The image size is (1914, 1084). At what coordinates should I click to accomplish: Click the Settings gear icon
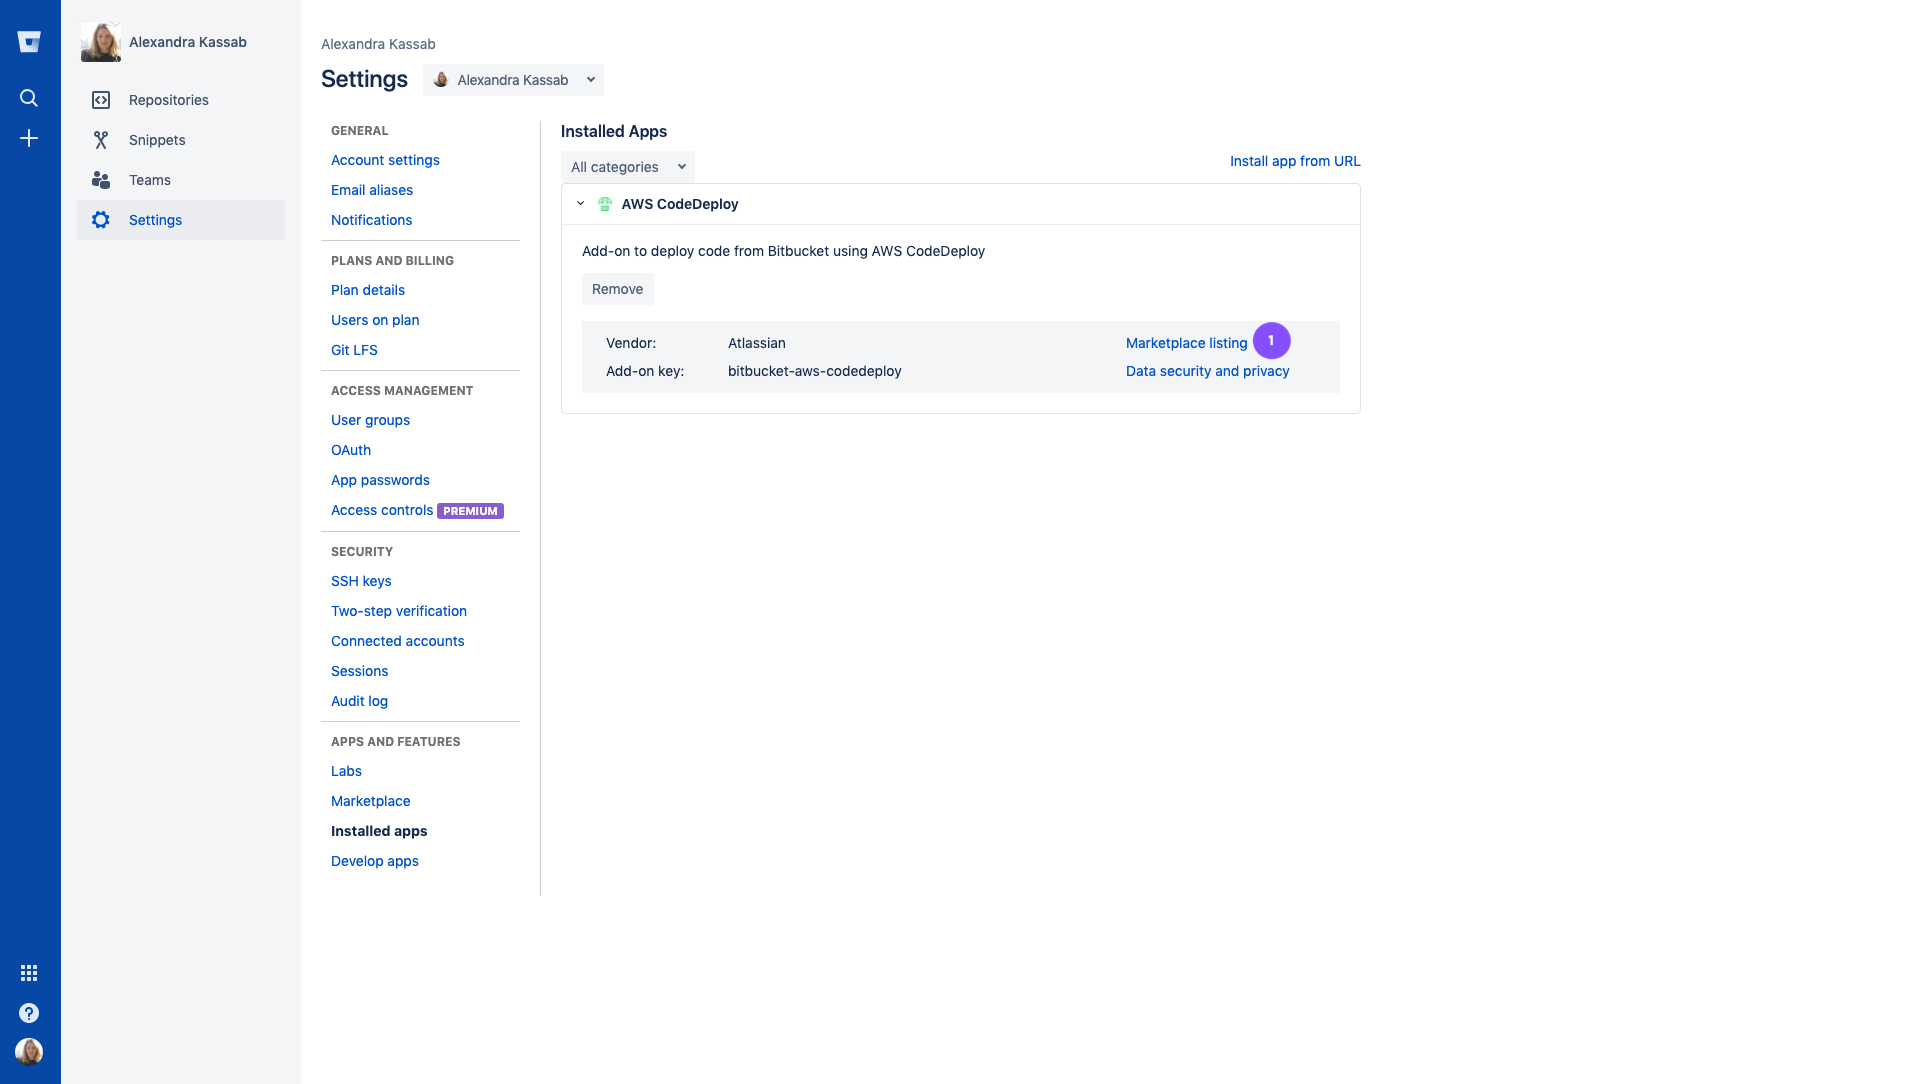101,220
